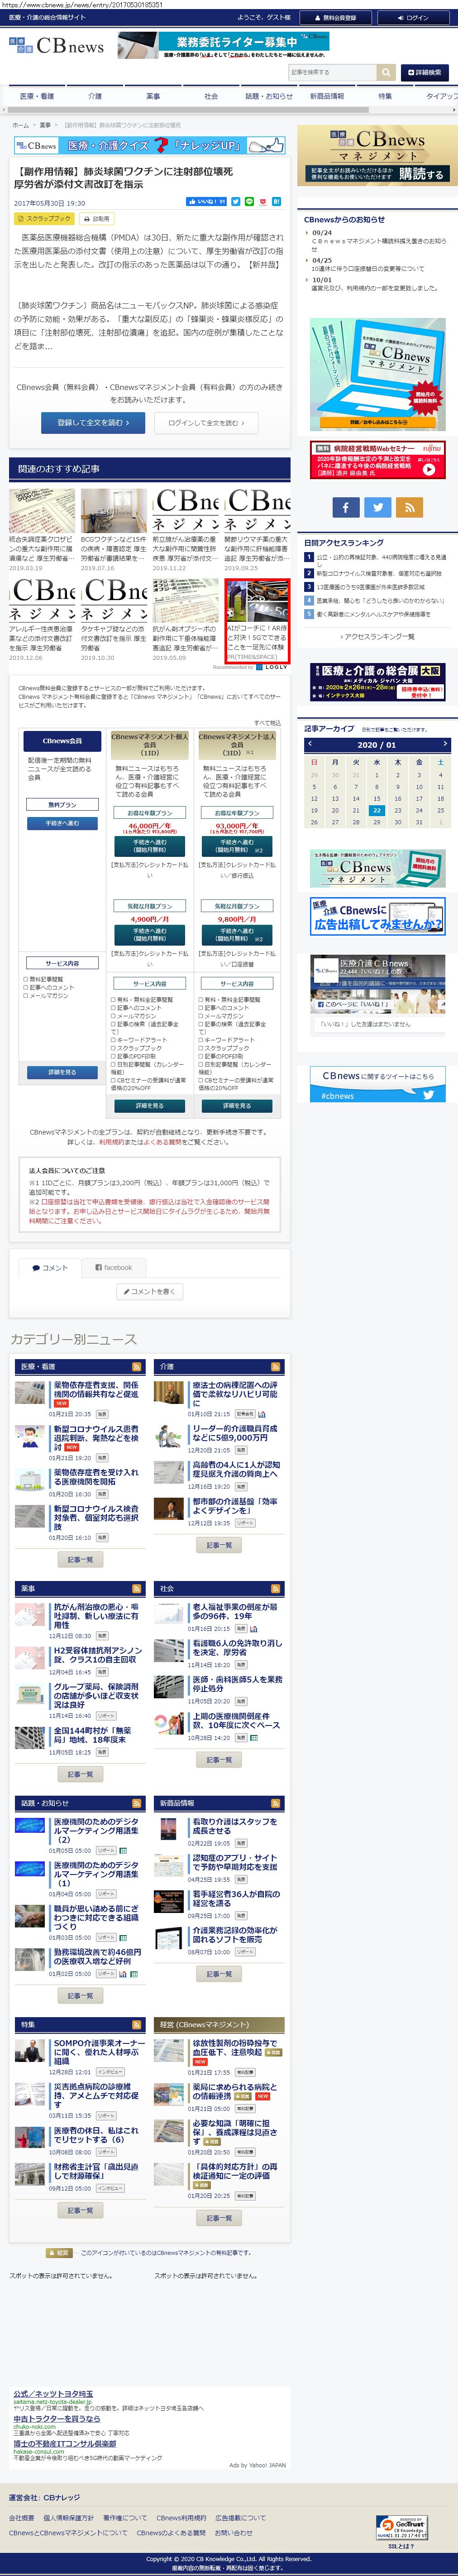
Task: Open the 病院経営戦略Webセミナー FUJITSU banner
Action: point(377,460)
